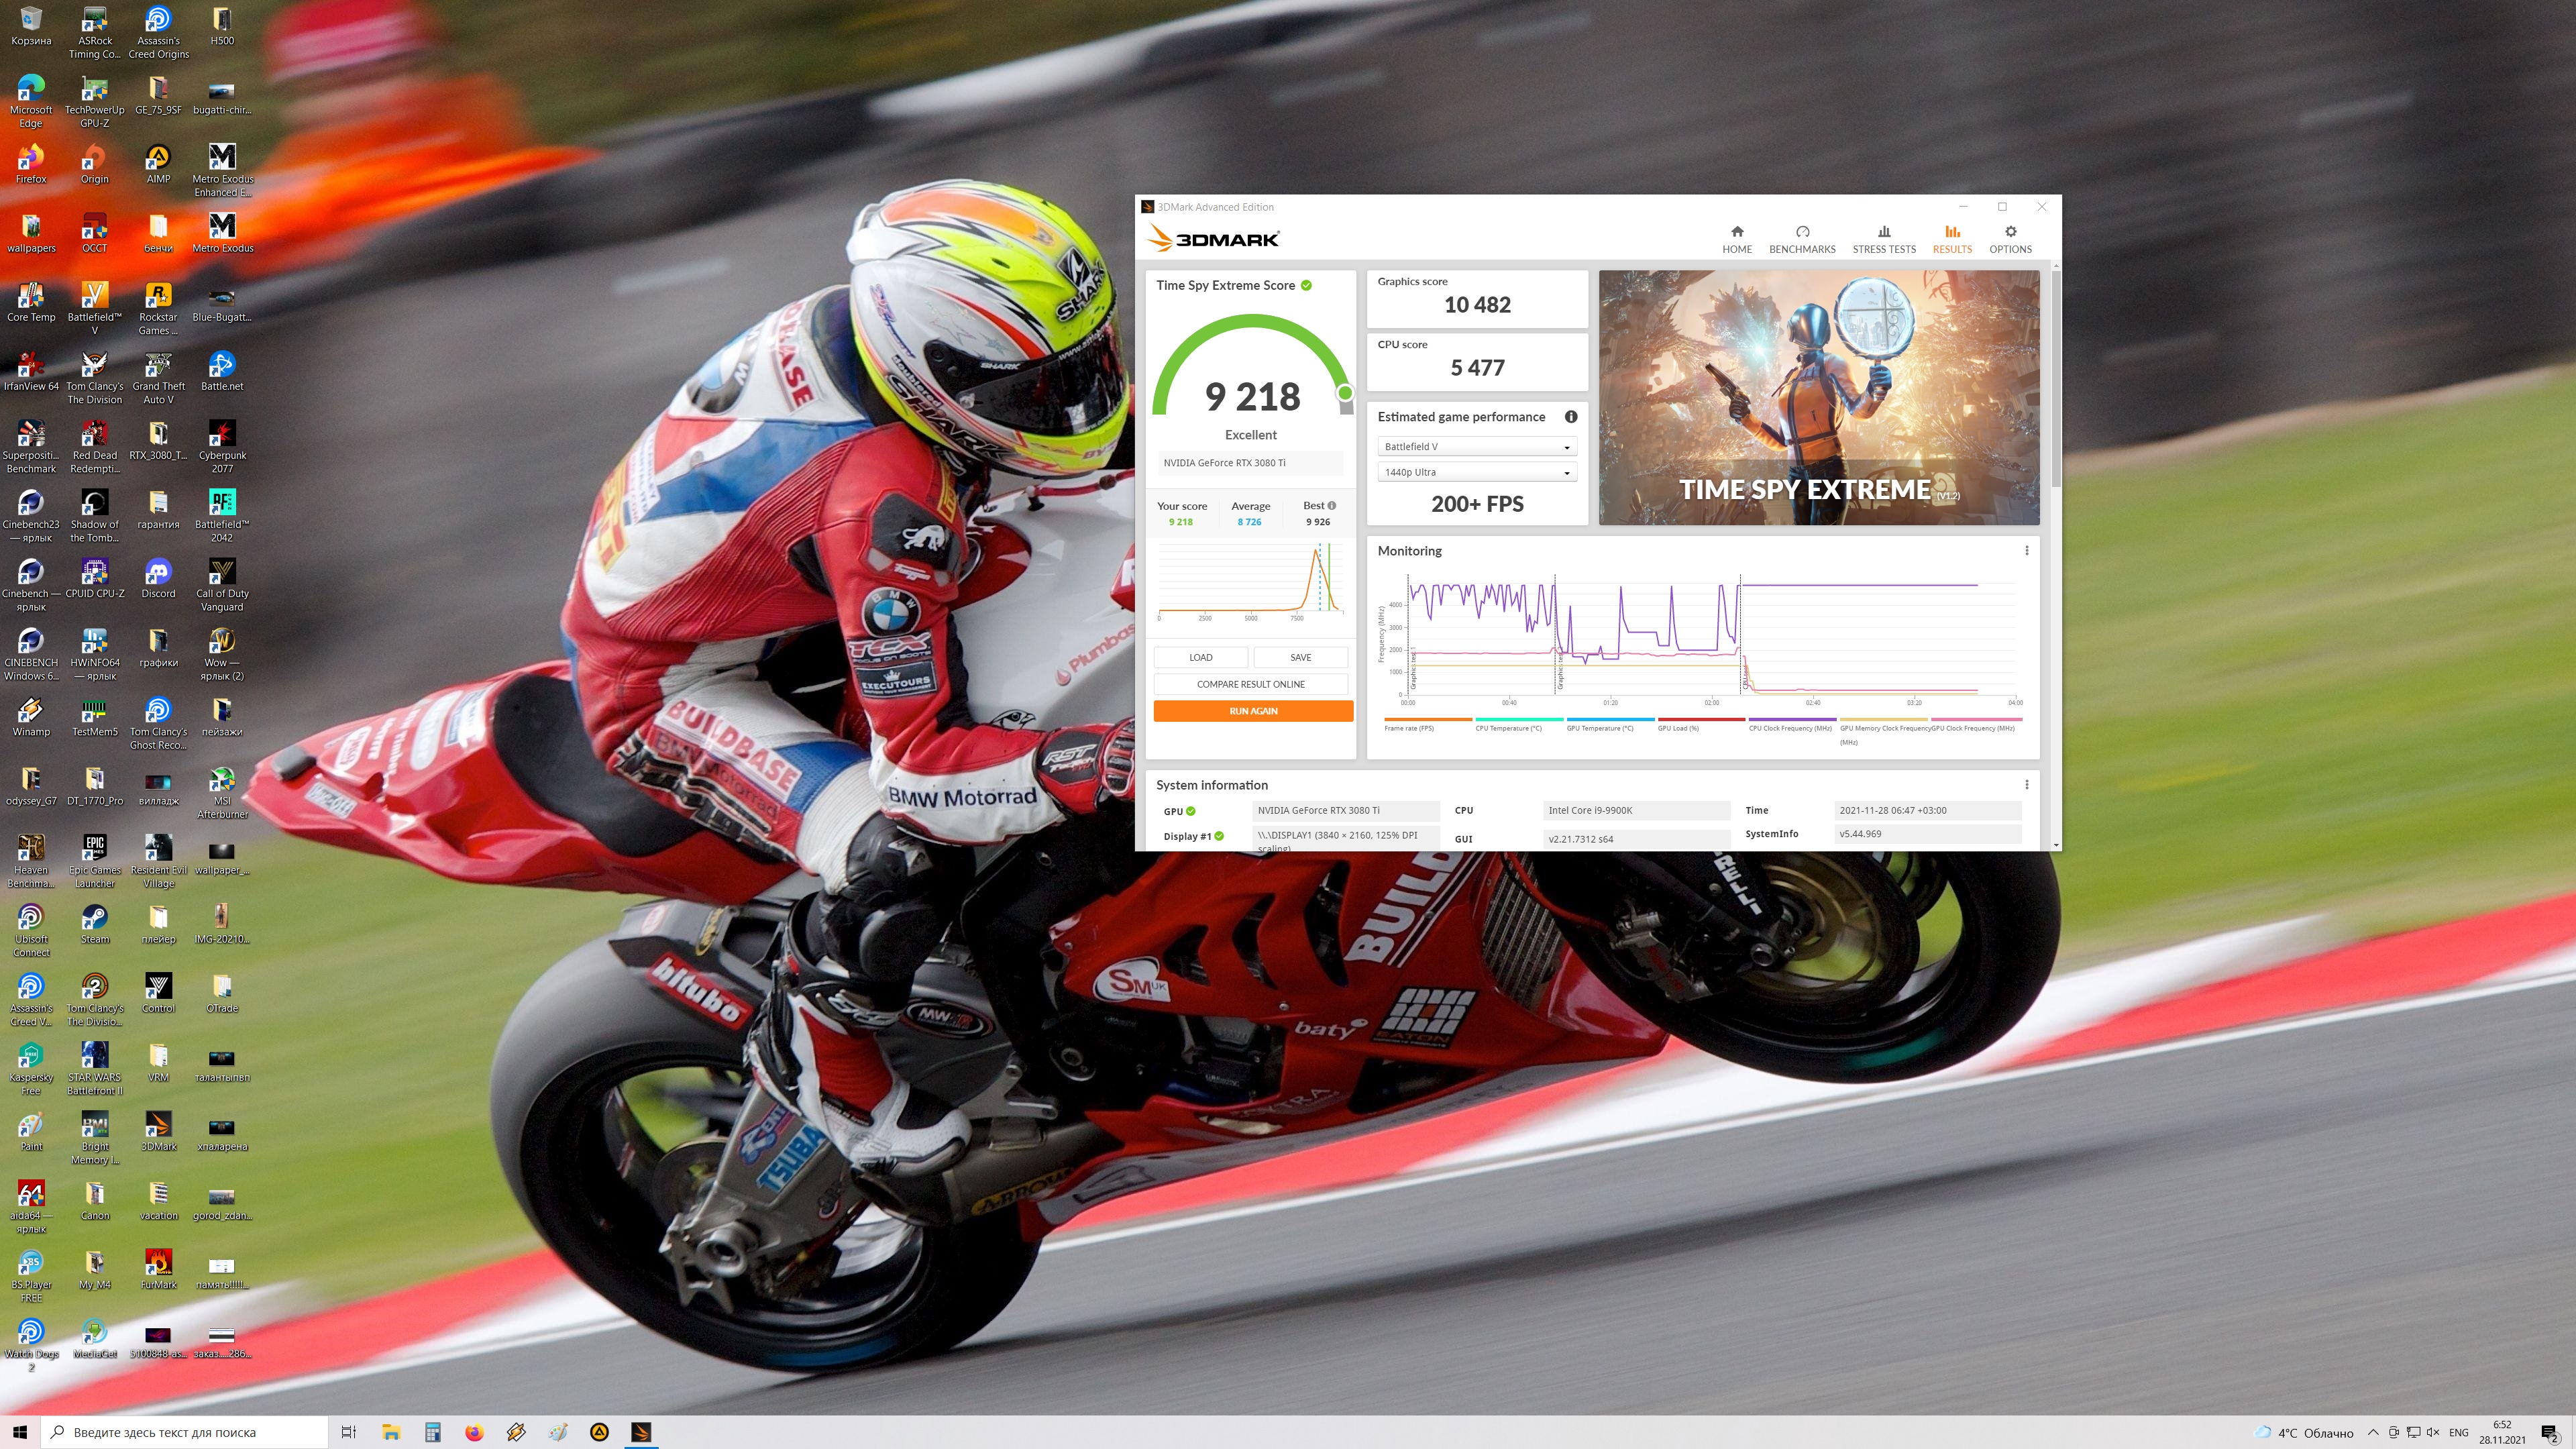The image size is (2576, 1449).
Task: Open the STRESS TESTS section
Action: (1883, 239)
